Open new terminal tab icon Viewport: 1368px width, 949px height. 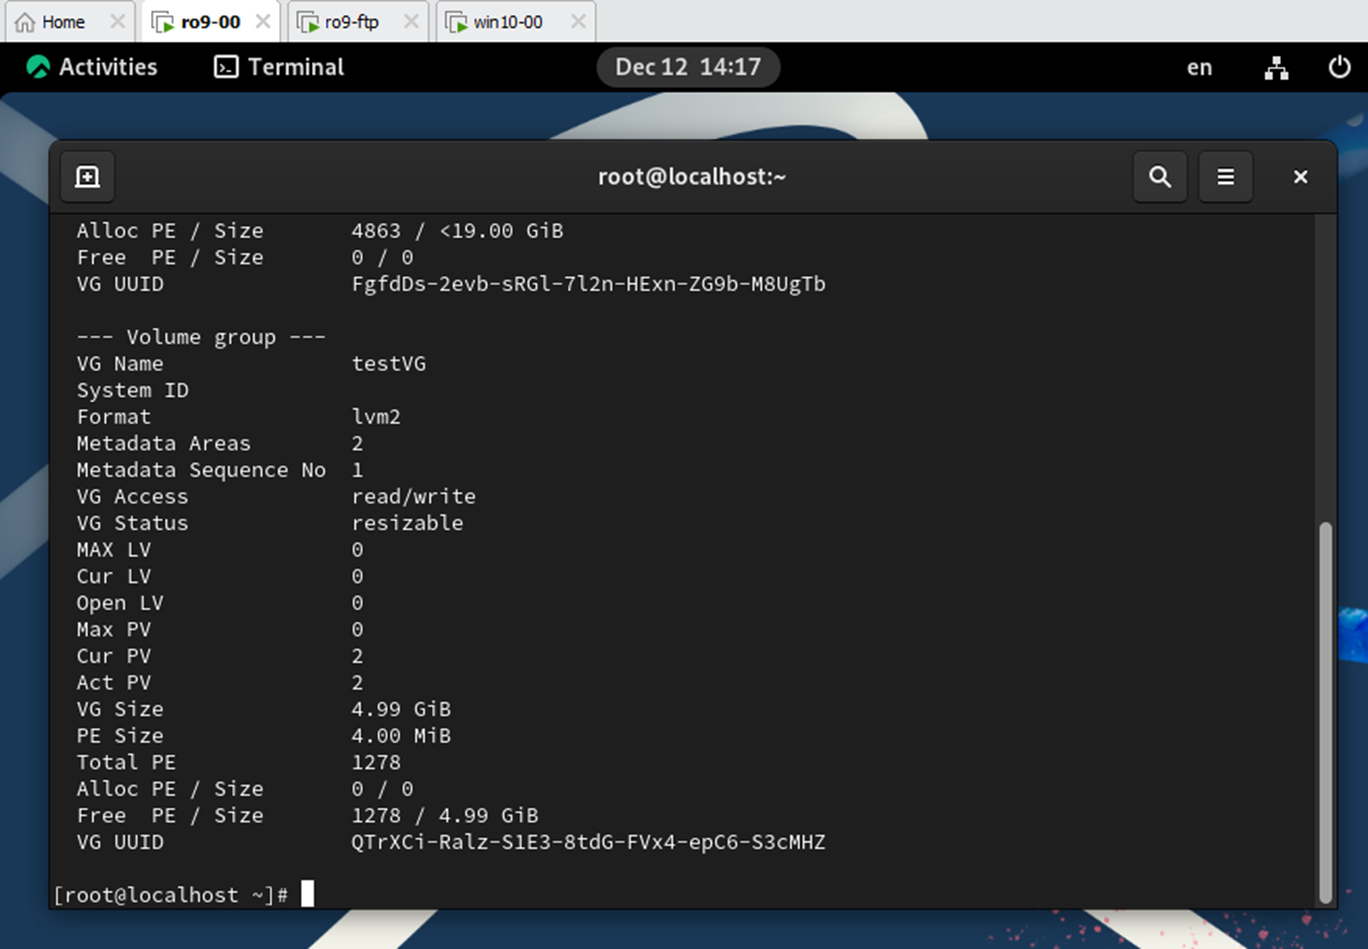[87, 177]
